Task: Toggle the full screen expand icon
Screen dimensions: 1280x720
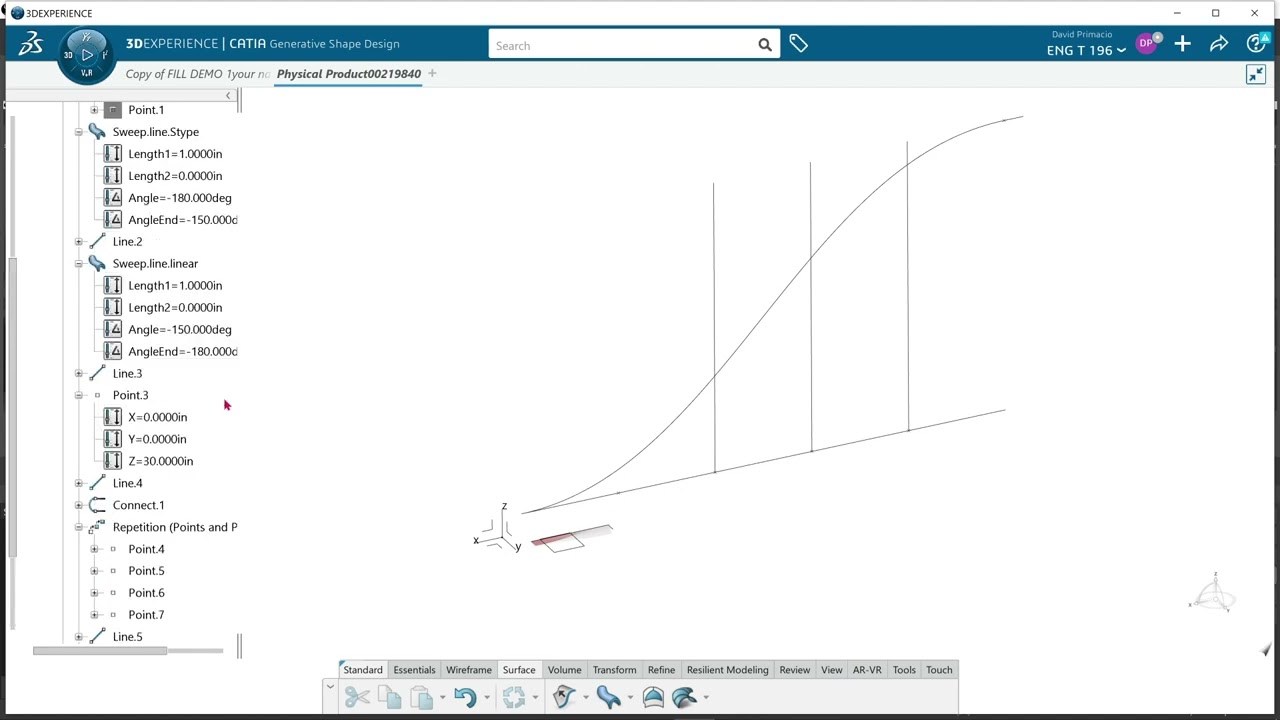Action: pos(1256,75)
